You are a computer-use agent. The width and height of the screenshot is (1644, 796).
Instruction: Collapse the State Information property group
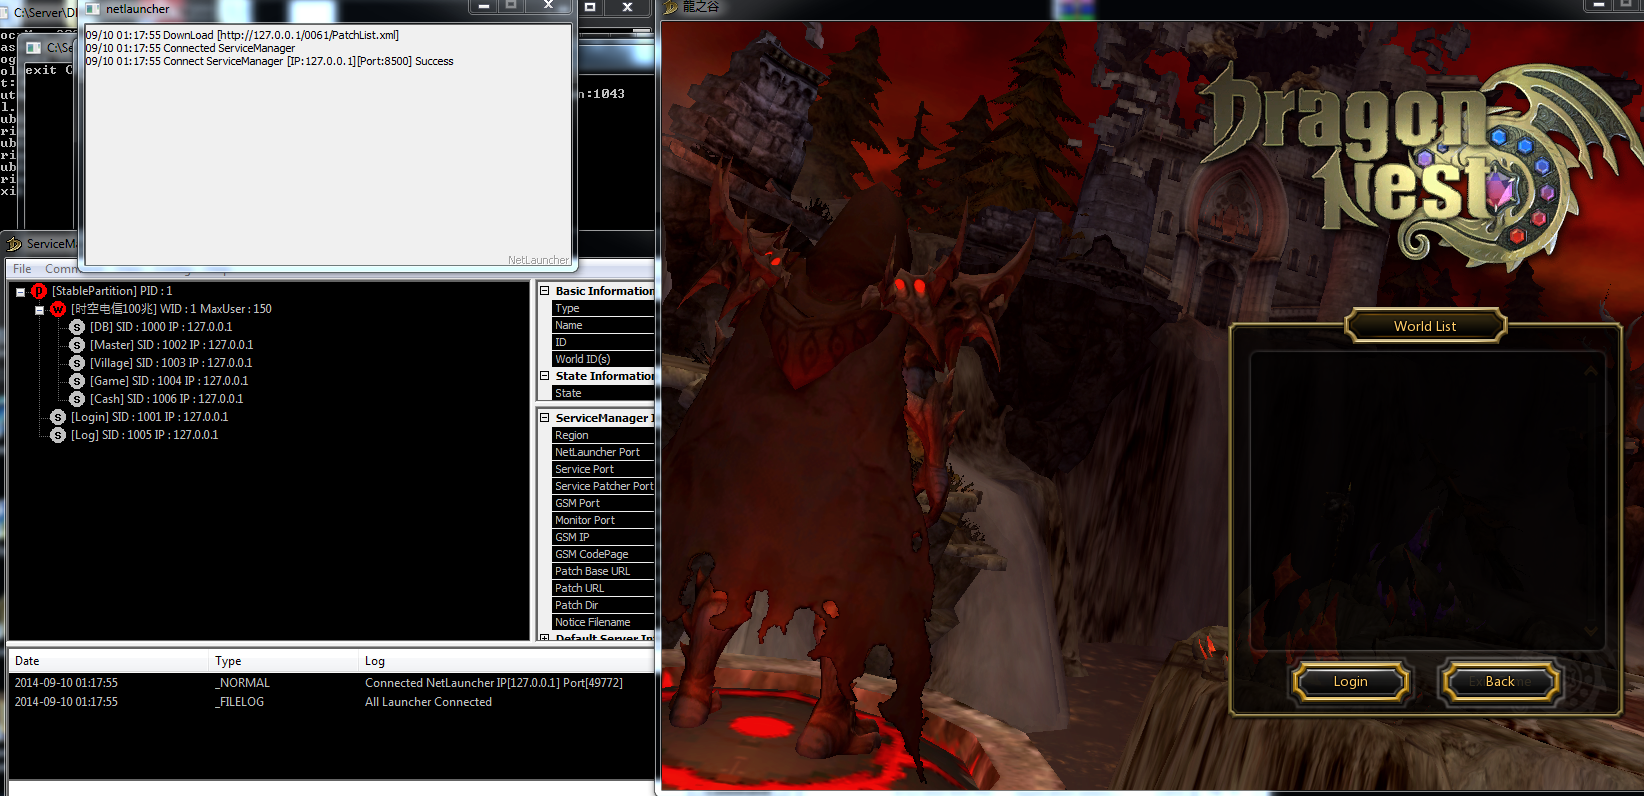click(x=545, y=376)
